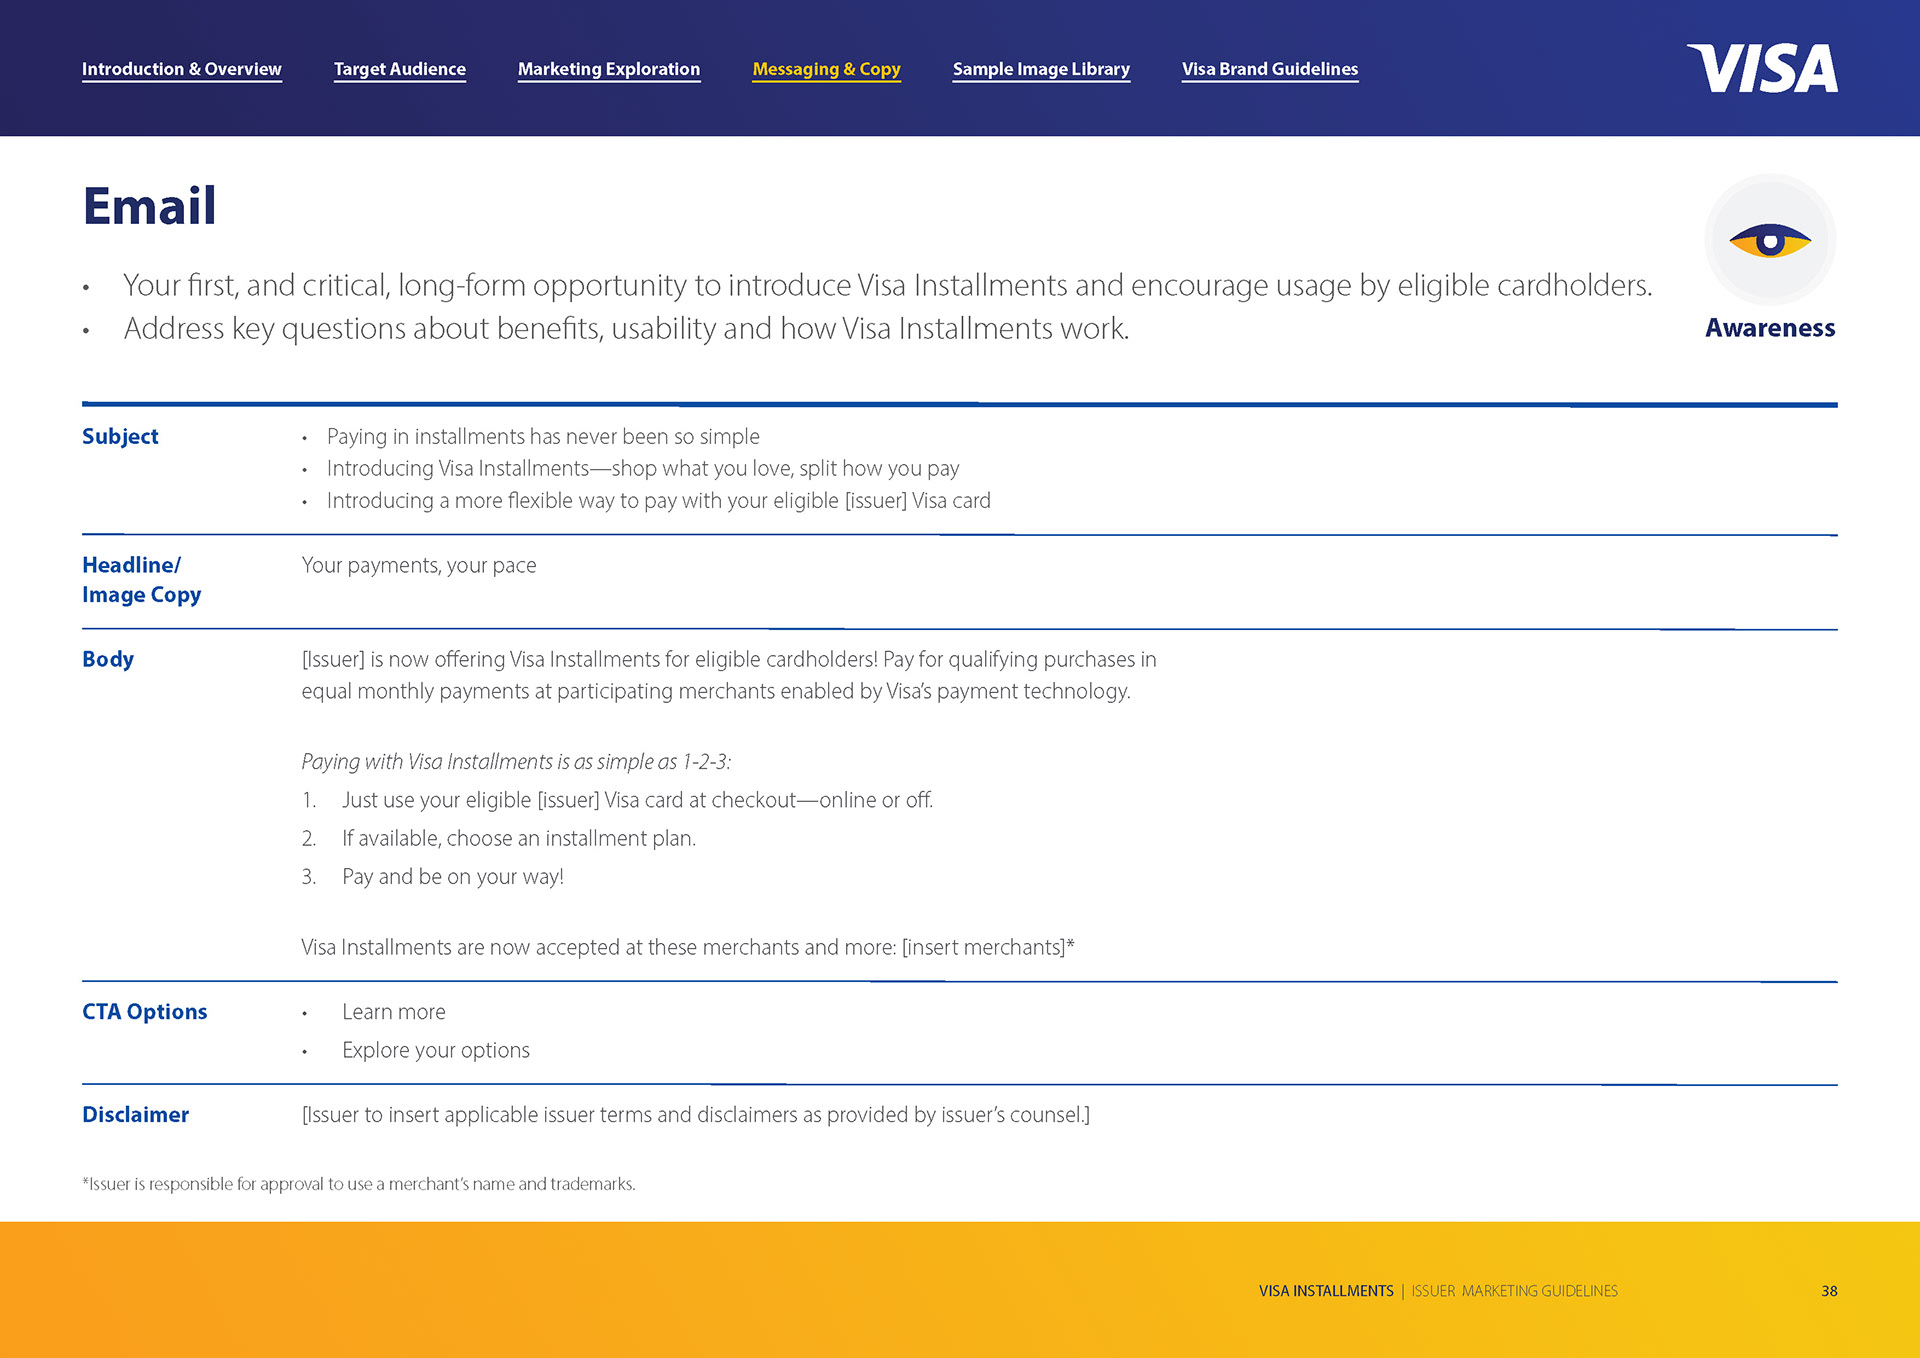This screenshot has height=1358, width=1920.
Task: Click the Awareness label under eye icon
Action: 1769,328
